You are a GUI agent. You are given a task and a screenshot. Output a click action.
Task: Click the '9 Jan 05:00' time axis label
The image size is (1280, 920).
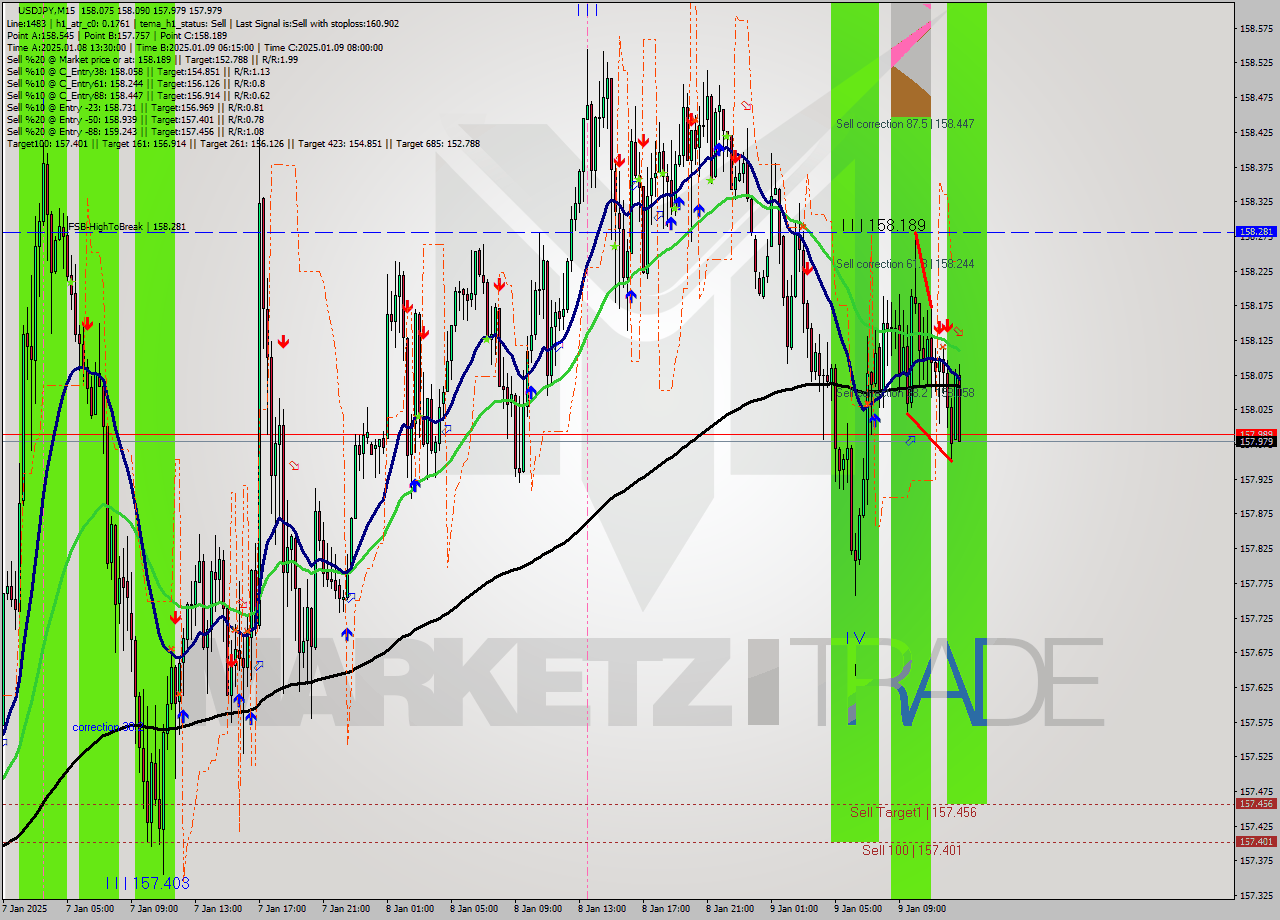(x=858, y=909)
